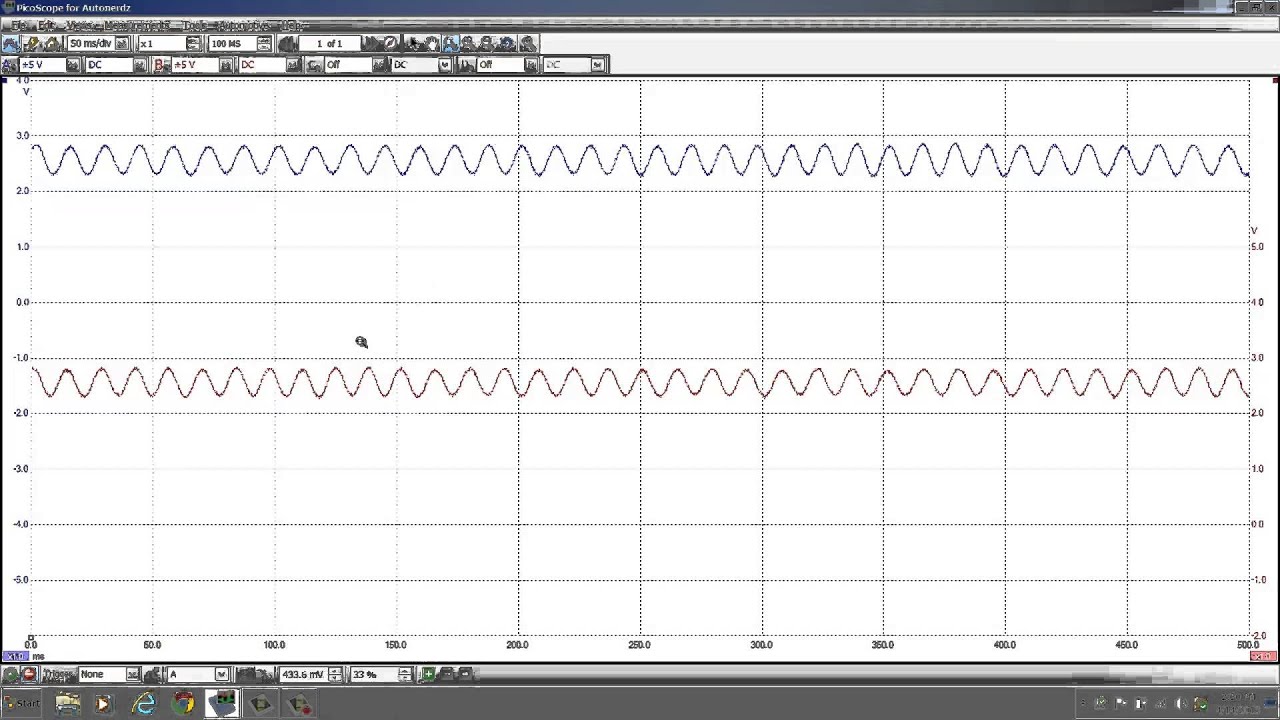Open Channel C DC coupling dropdown

445,65
